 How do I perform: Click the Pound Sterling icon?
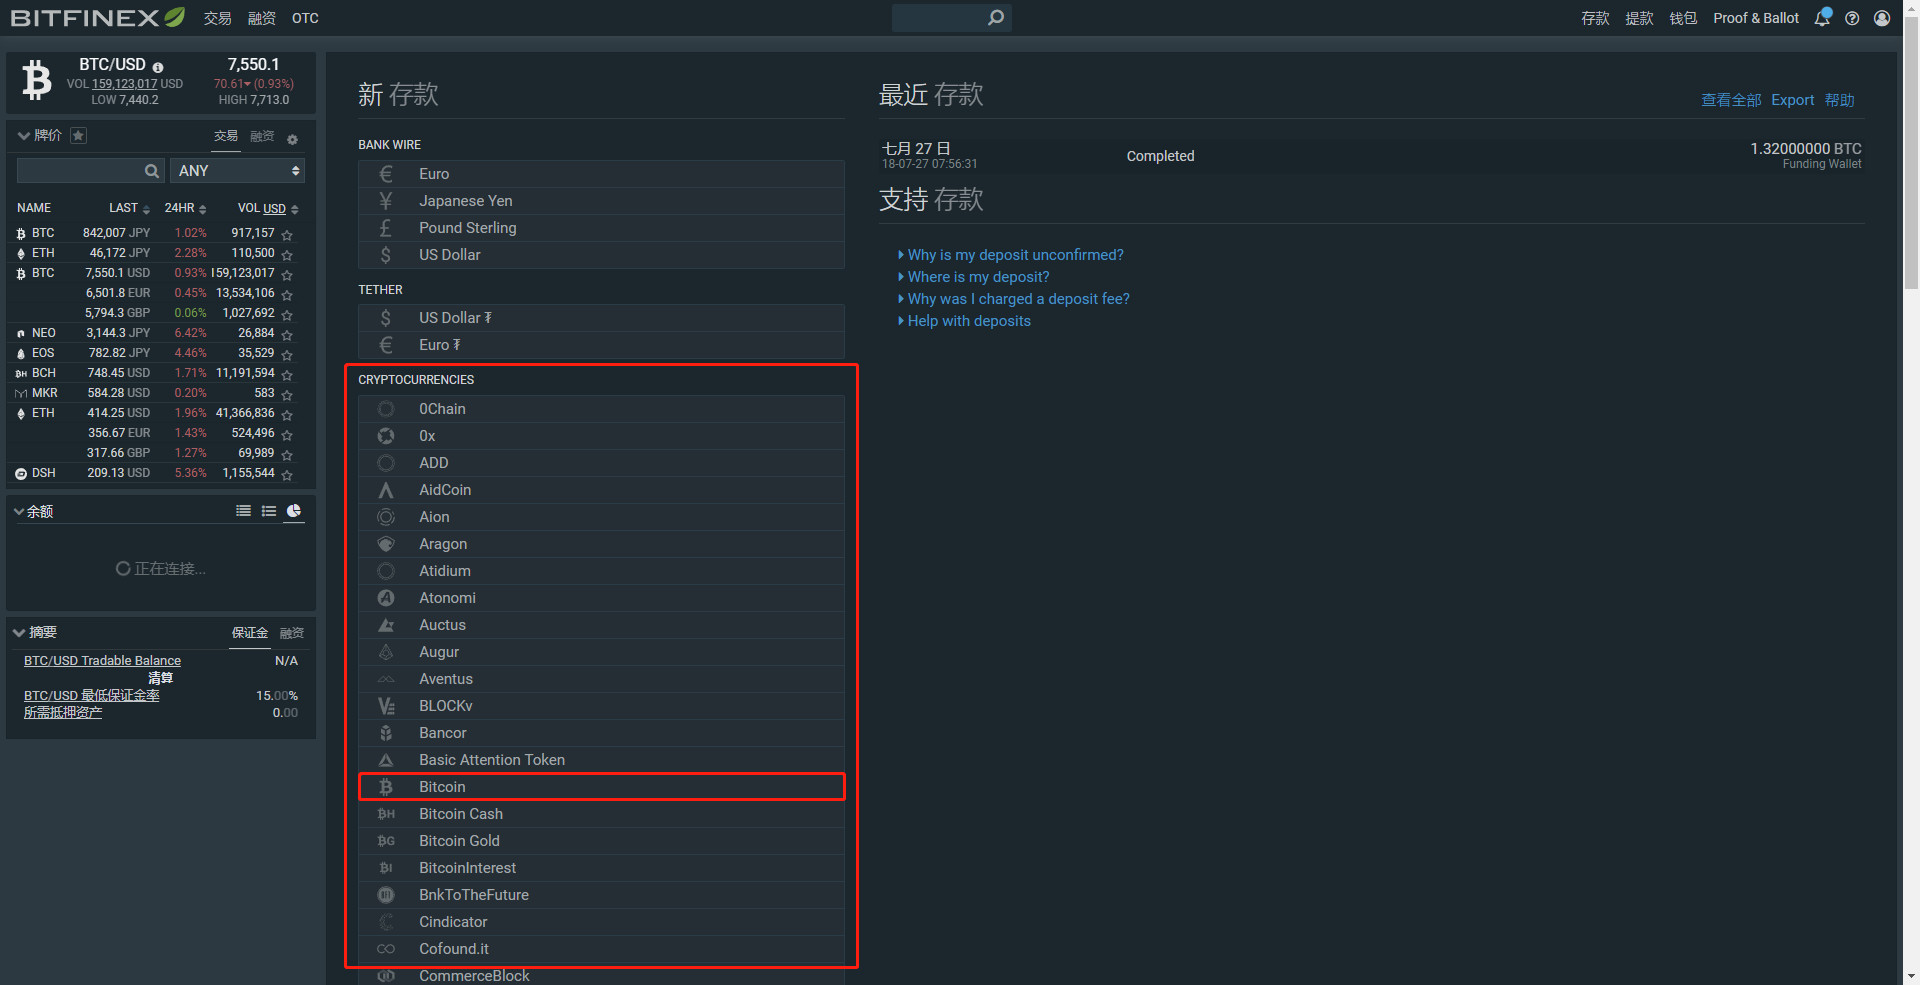point(386,228)
